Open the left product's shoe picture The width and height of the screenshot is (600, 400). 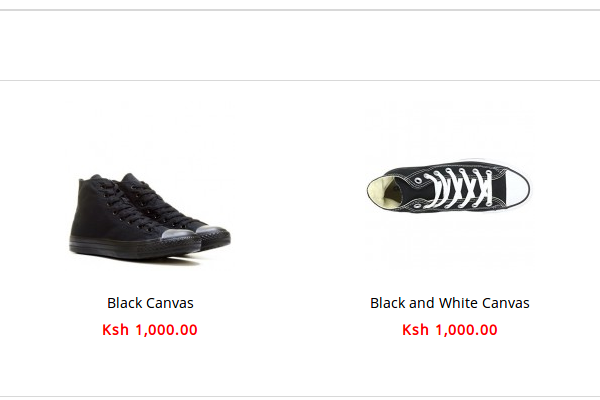pos(150,214)
